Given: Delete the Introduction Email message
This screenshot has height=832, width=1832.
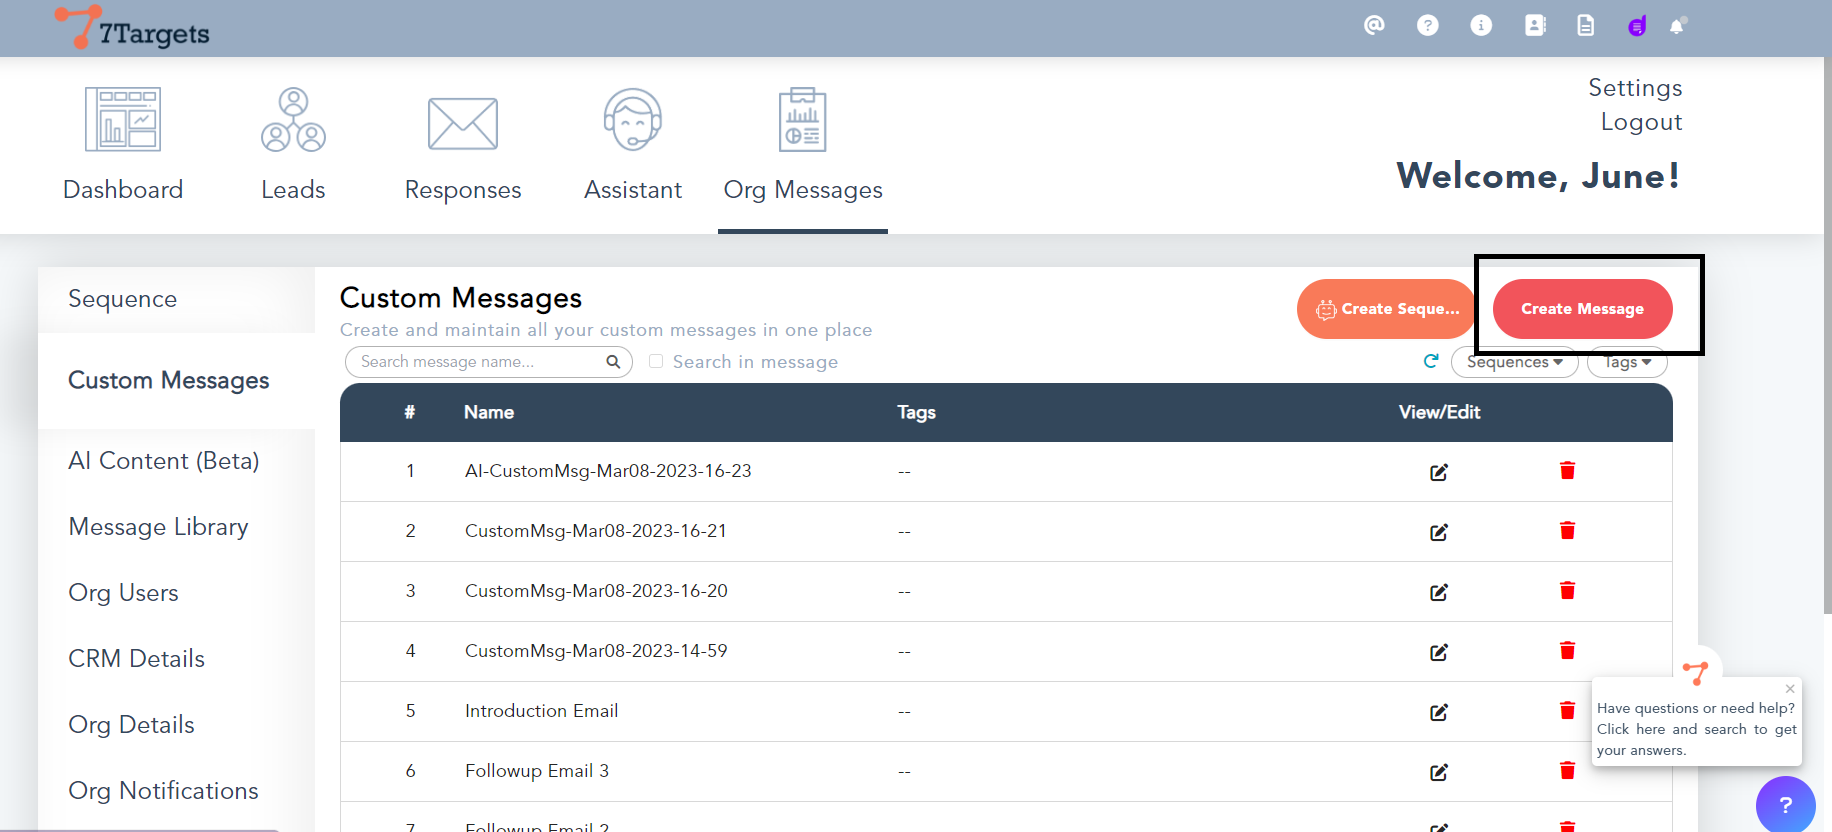Looking at the screenshot, I should [1567, 711].
